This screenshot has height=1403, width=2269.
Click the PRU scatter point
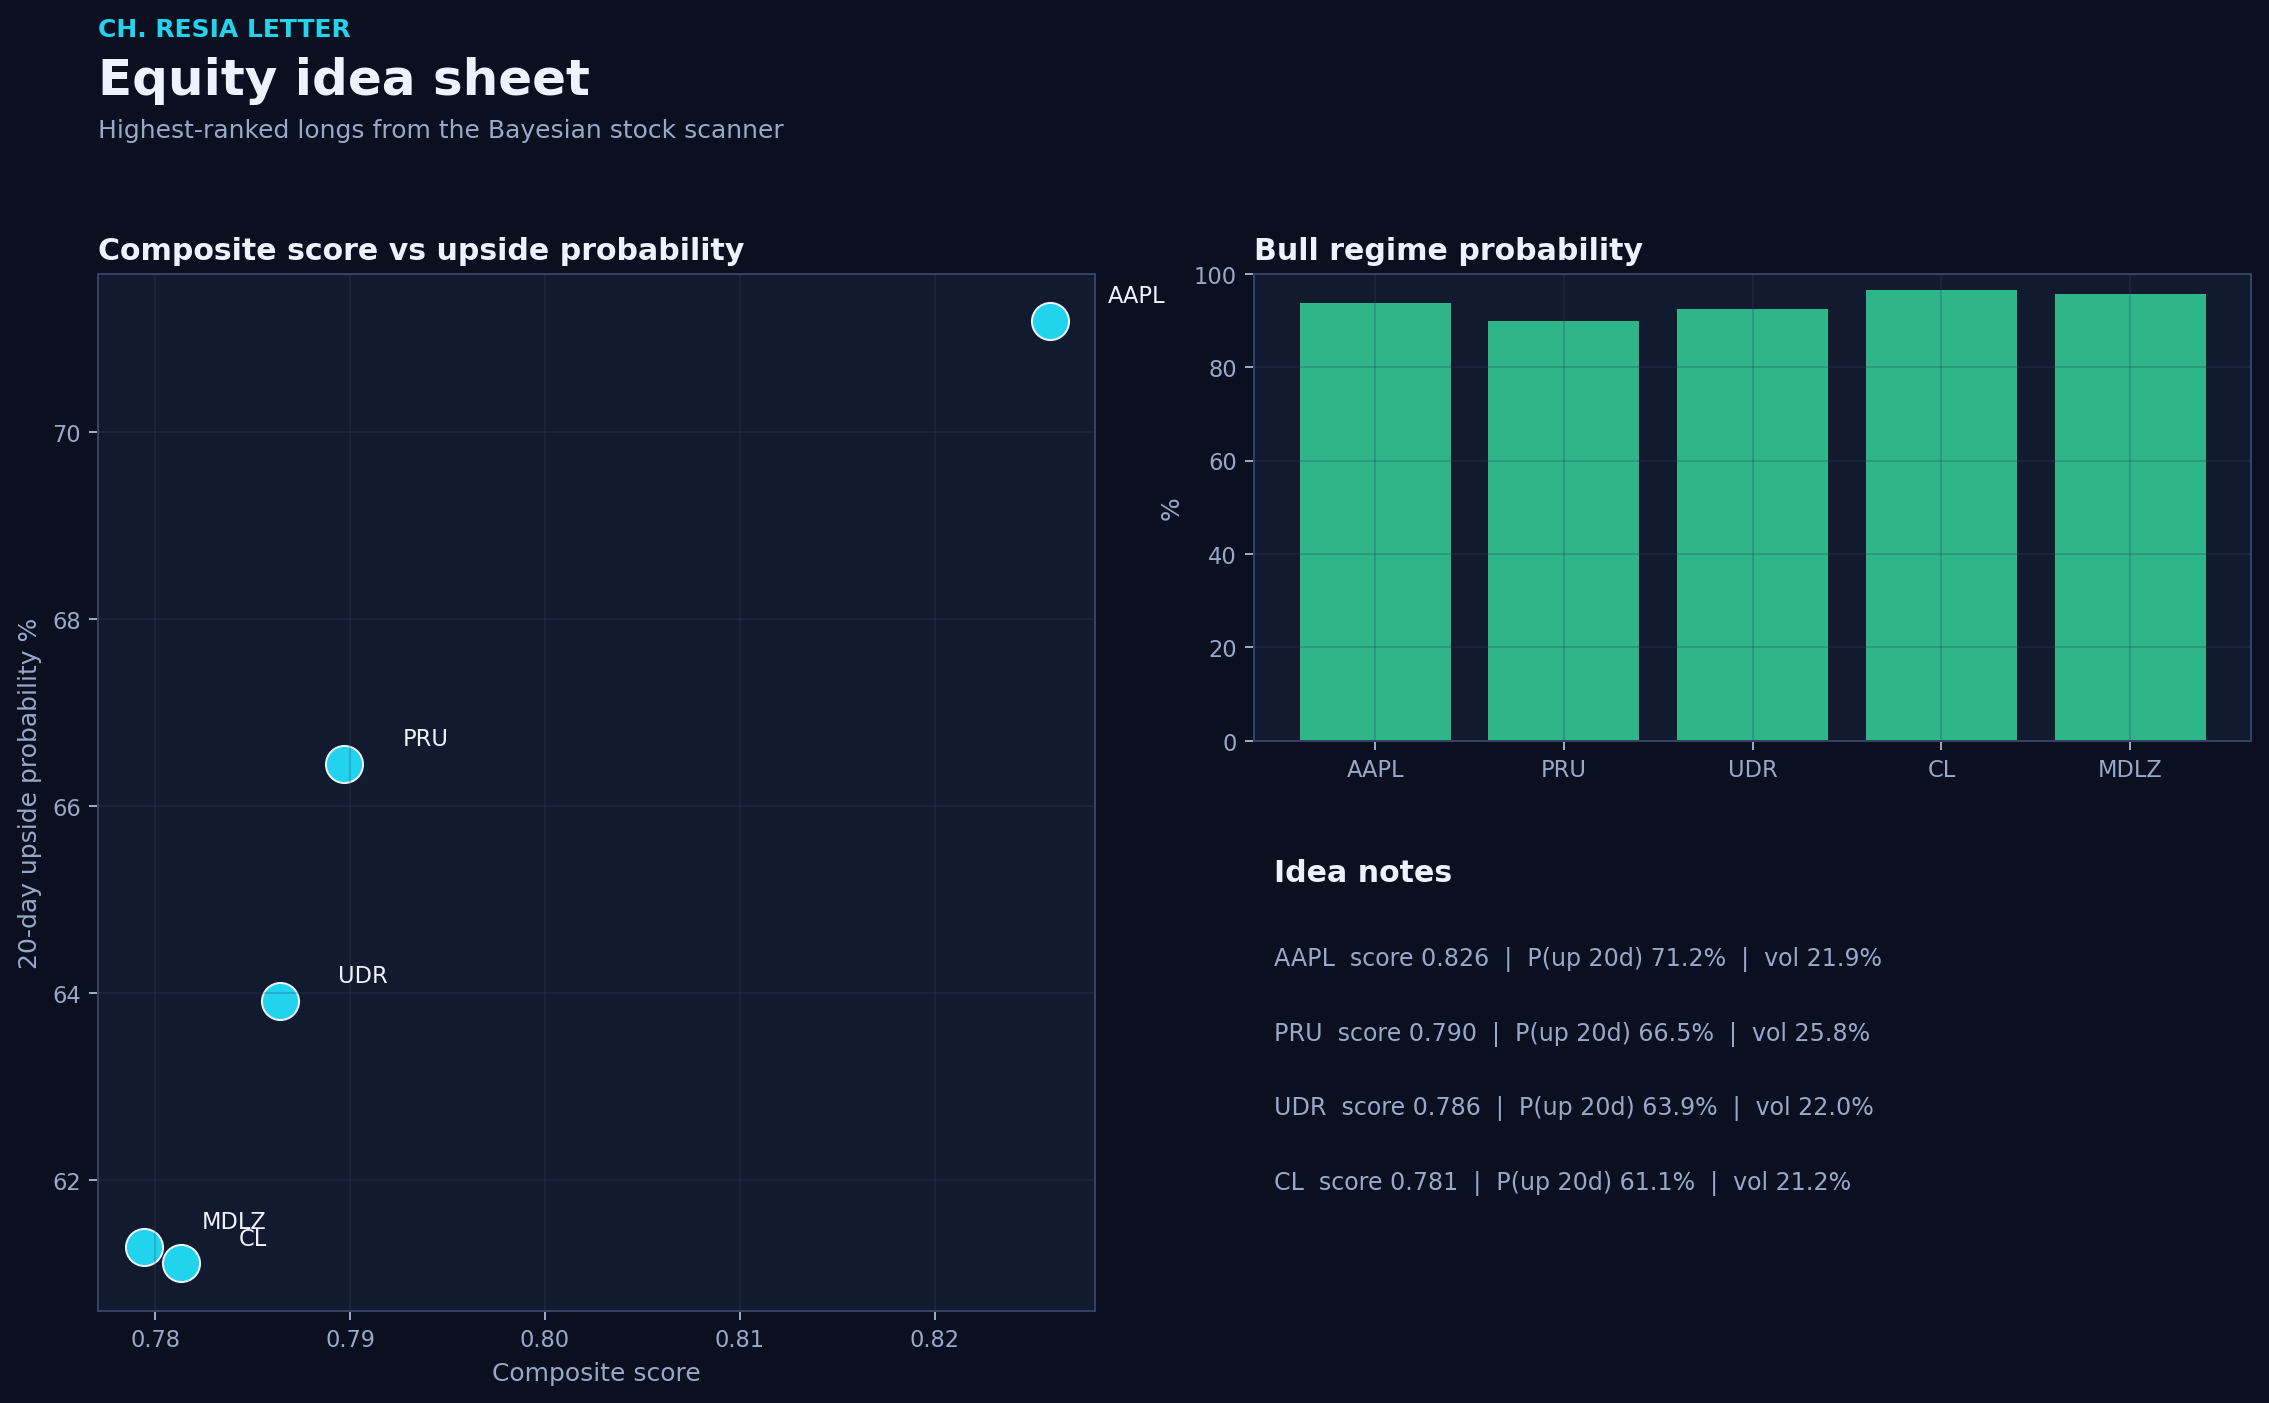tap(344, 765)
